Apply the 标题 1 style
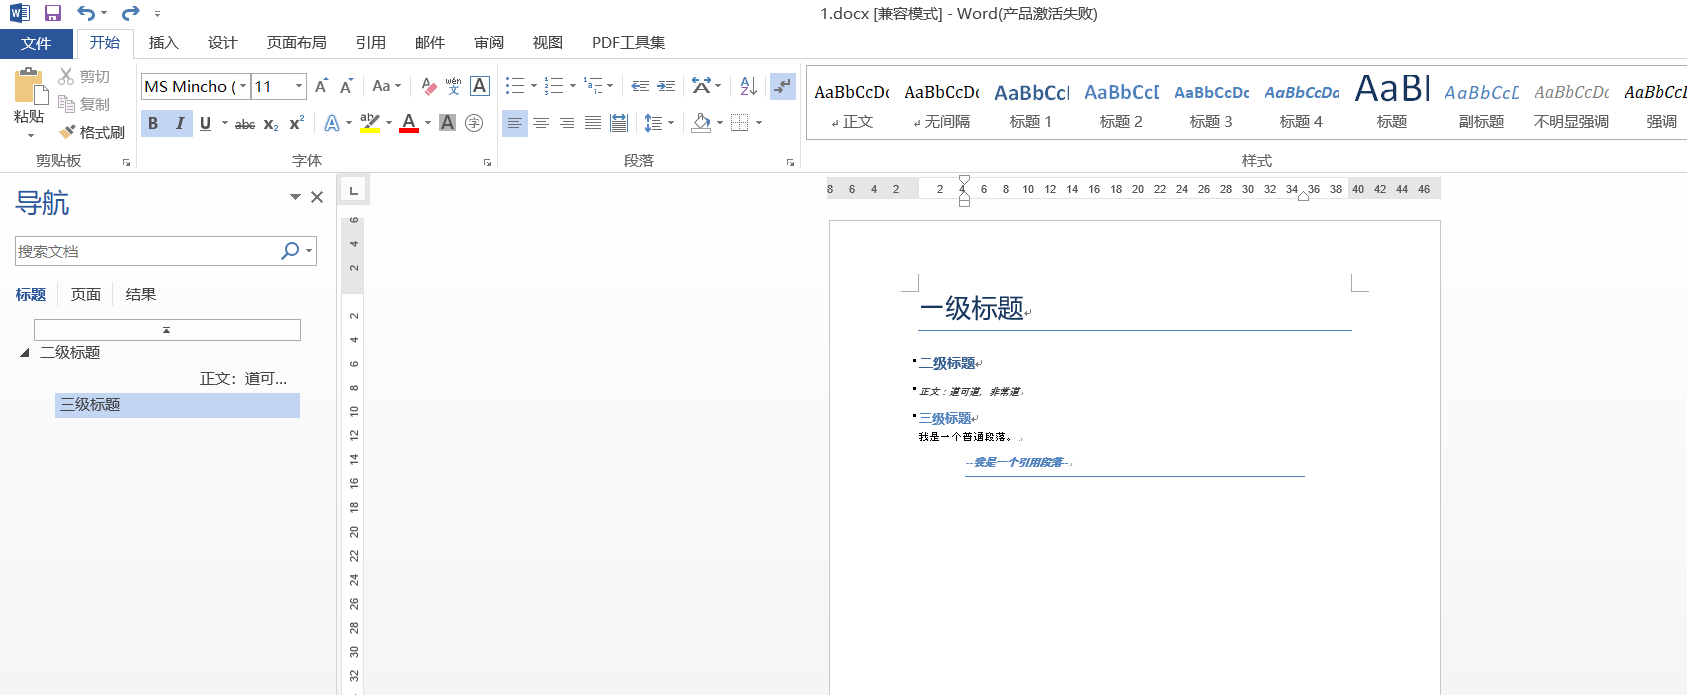The image size is (1687, 695). pyautogui.click(x=1031, y=105)
